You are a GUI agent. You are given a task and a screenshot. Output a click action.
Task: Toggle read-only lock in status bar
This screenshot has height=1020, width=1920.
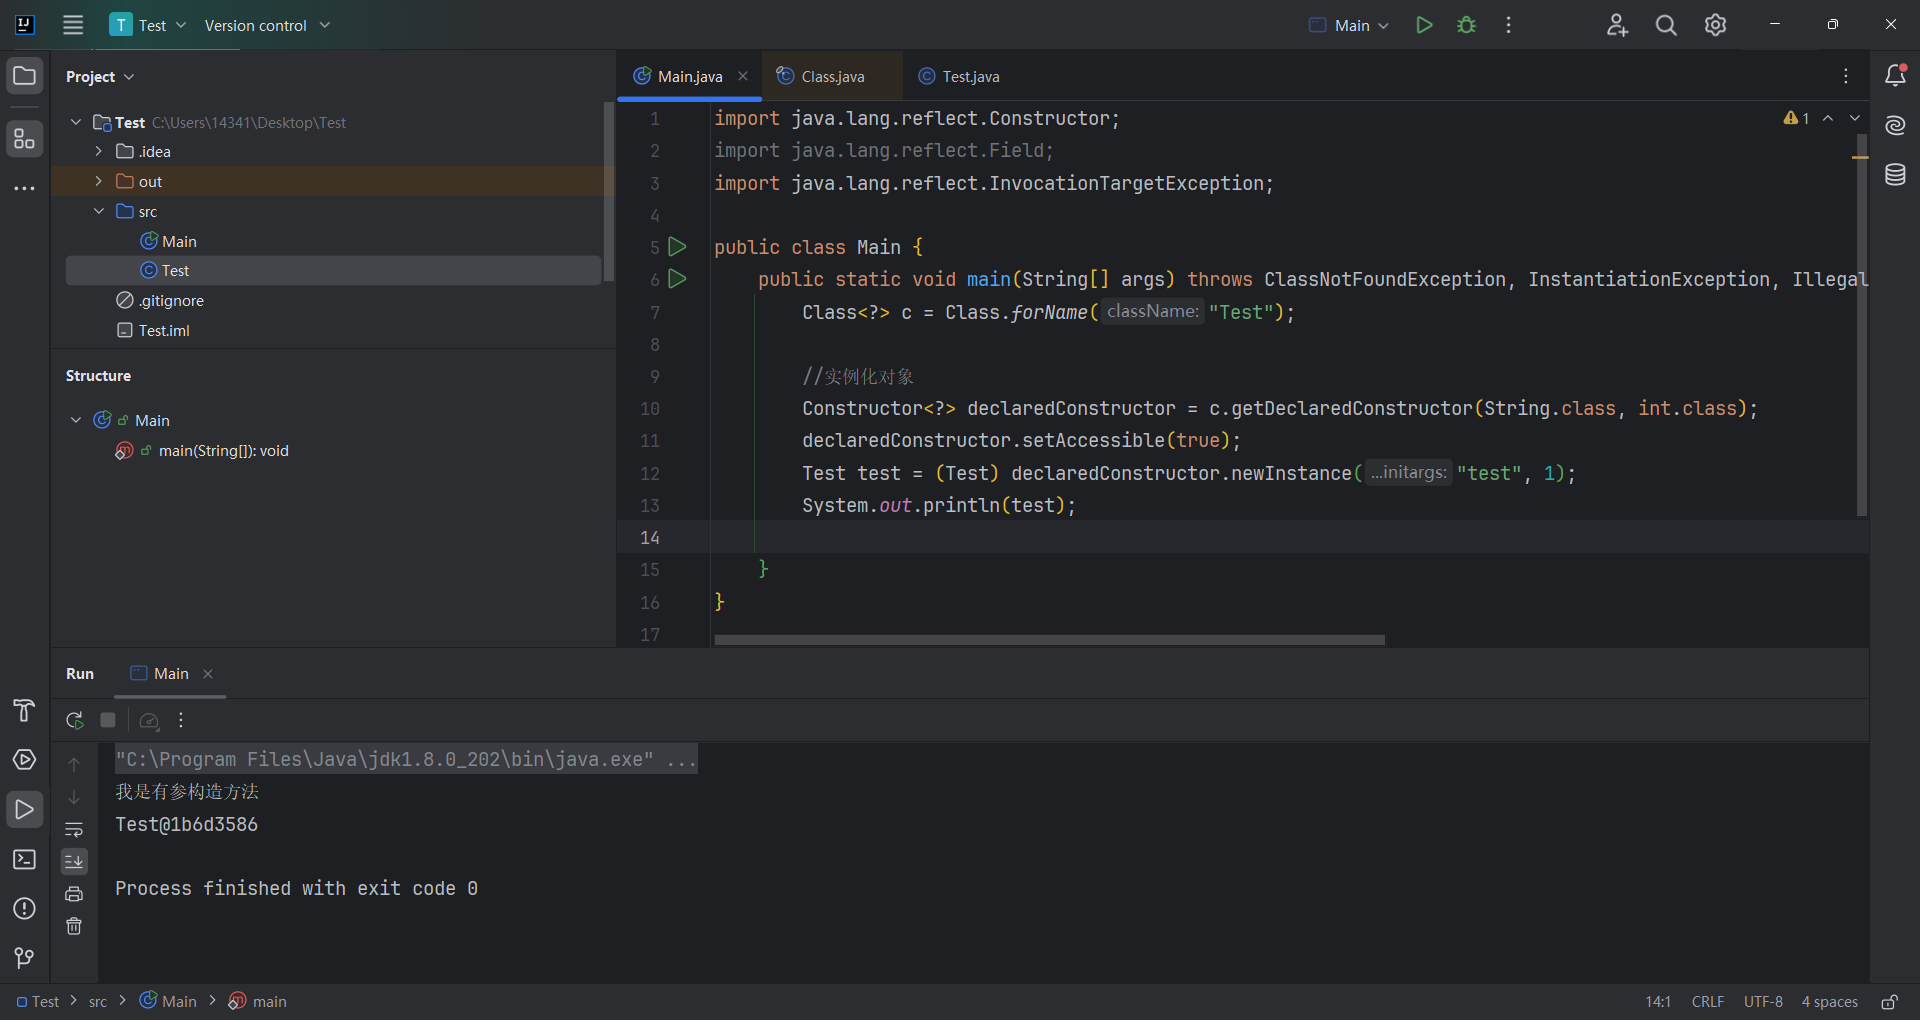(1889, 1002)
